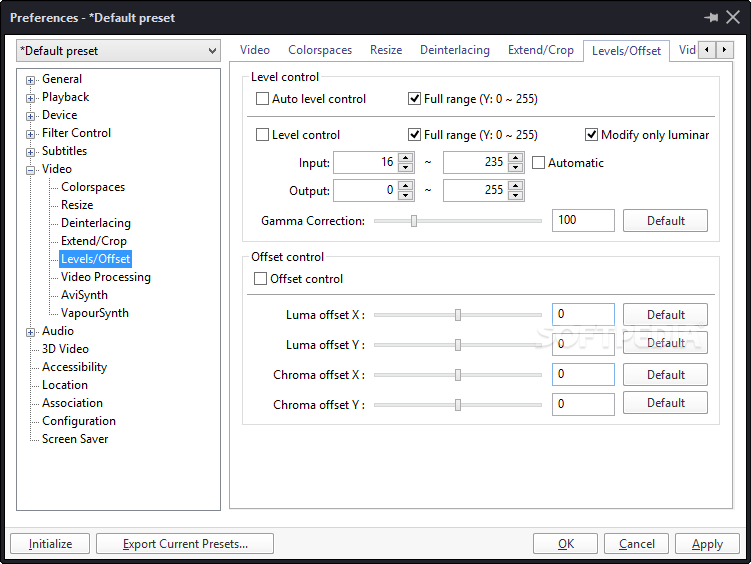Select VapourSynth in the tree
The height and width of the screenshot is (564, 751).
(95, 313)
